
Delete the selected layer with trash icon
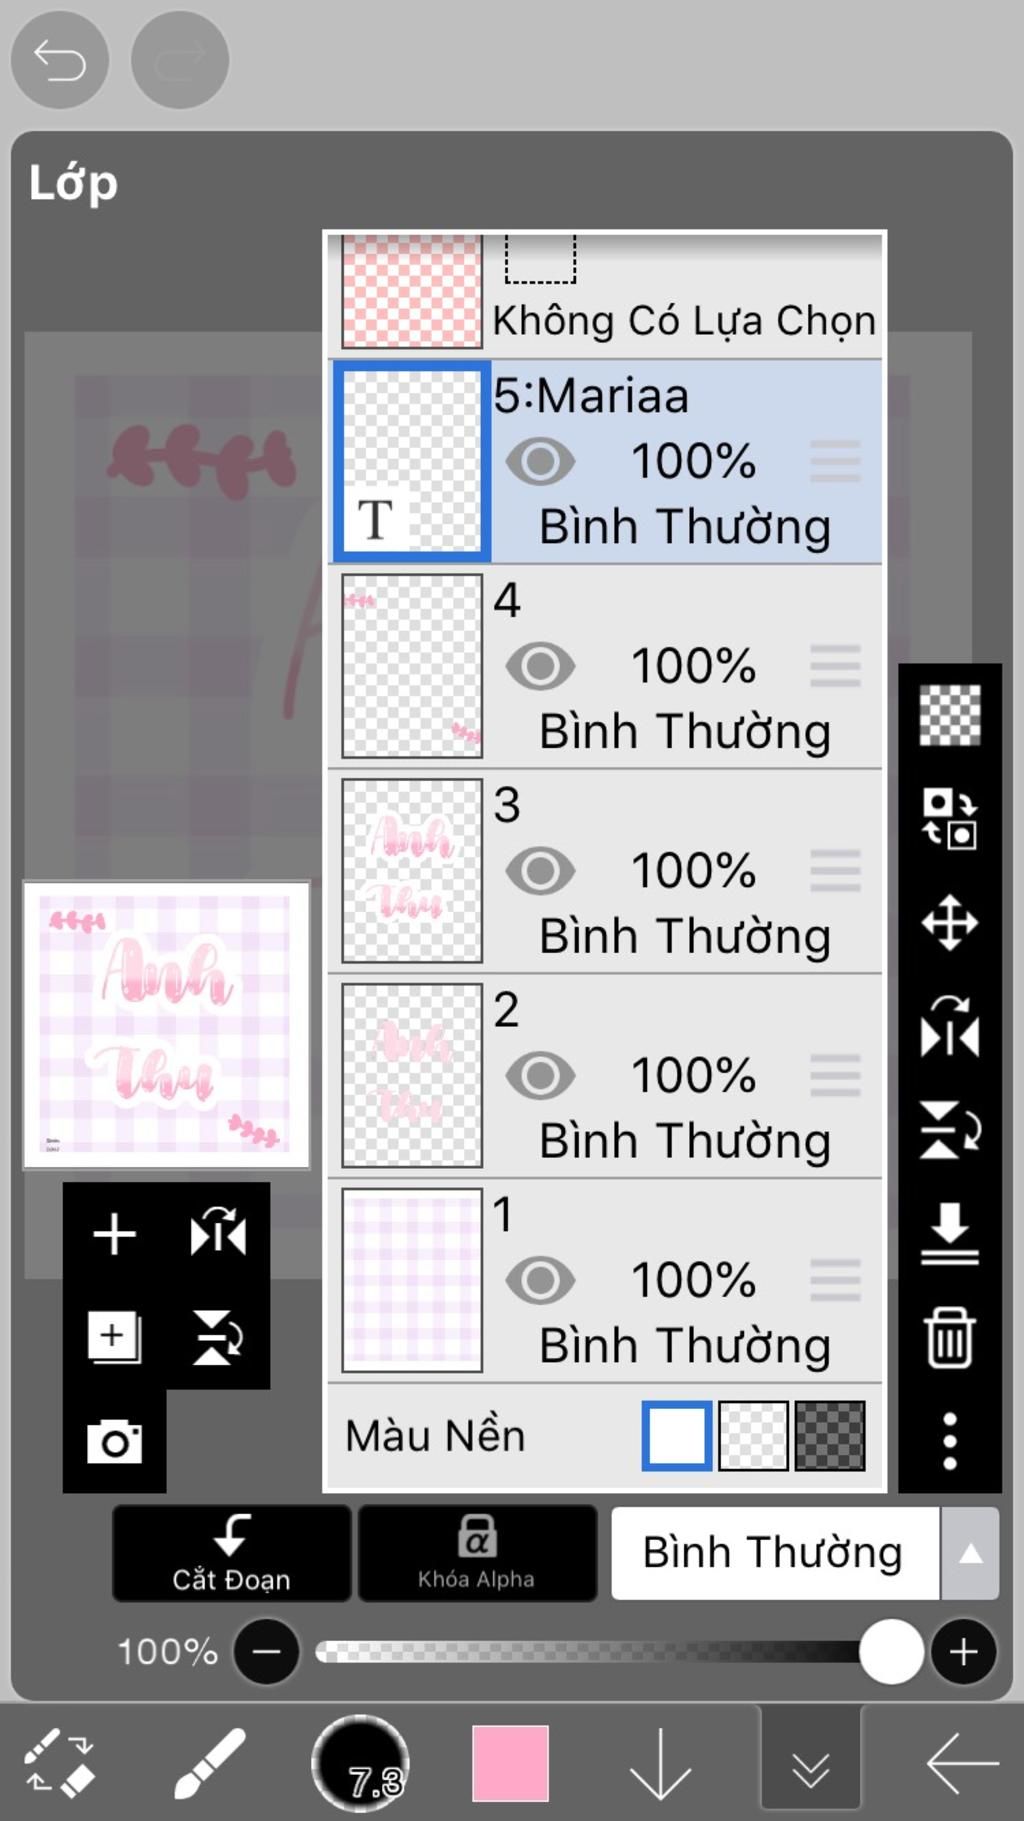949,1337
